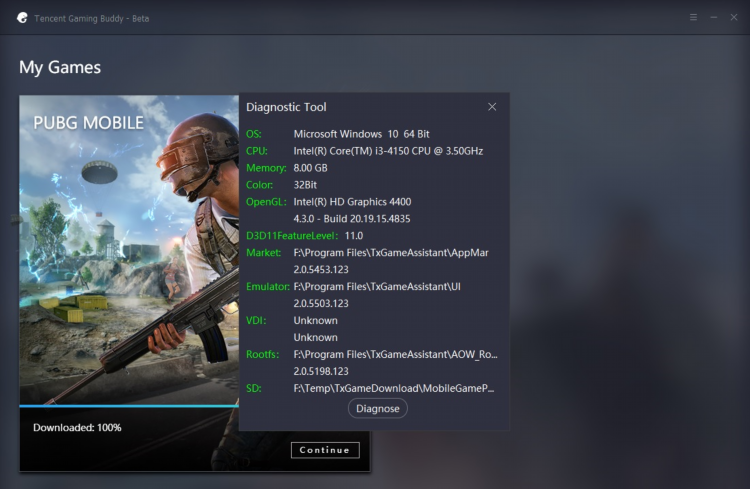Select the i3-4150 CPU value text

click(388, 151)
